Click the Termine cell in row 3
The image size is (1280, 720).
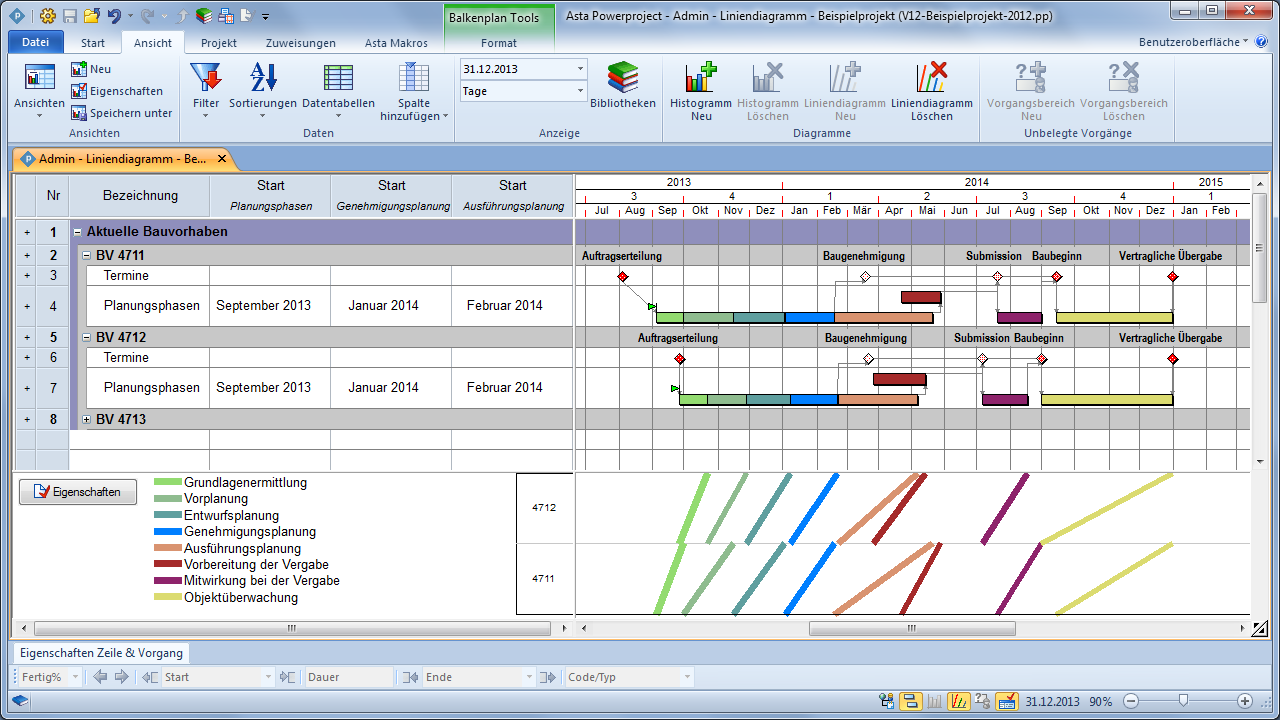[140, 276]
